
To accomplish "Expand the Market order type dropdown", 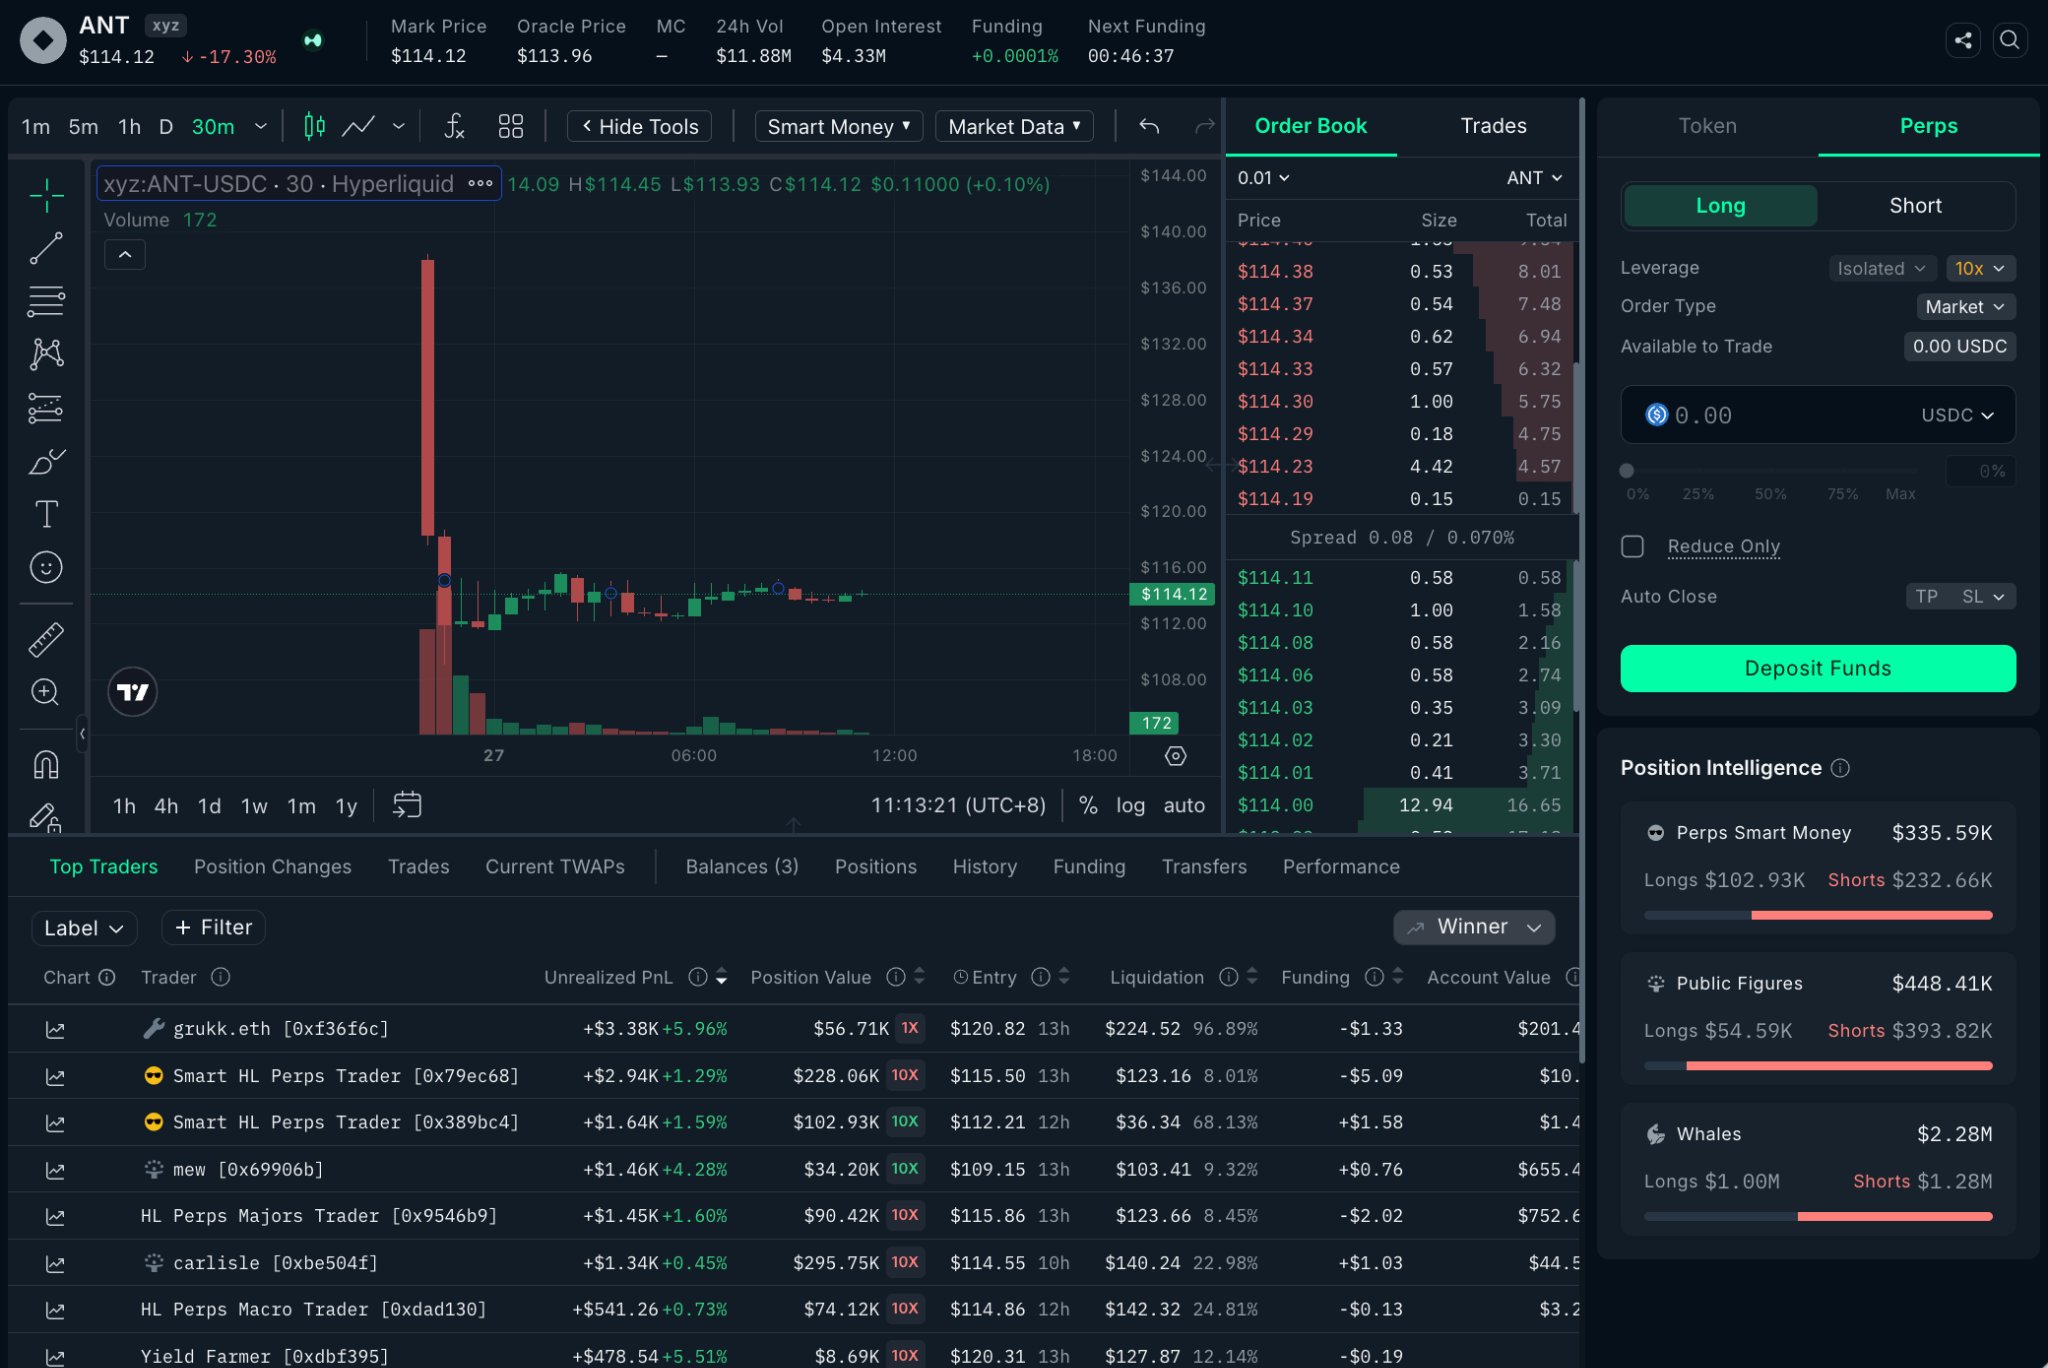I will (1965, 307).
